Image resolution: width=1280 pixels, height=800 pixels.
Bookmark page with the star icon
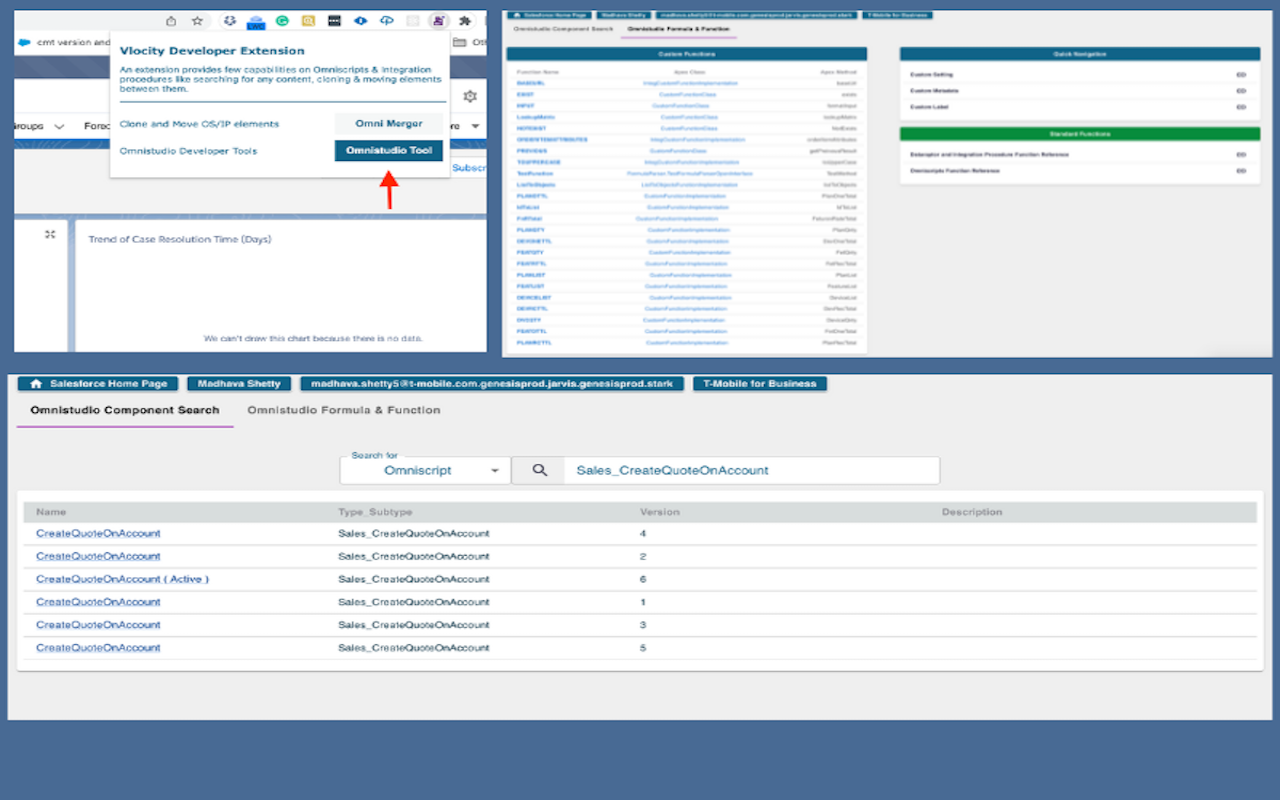198,20
